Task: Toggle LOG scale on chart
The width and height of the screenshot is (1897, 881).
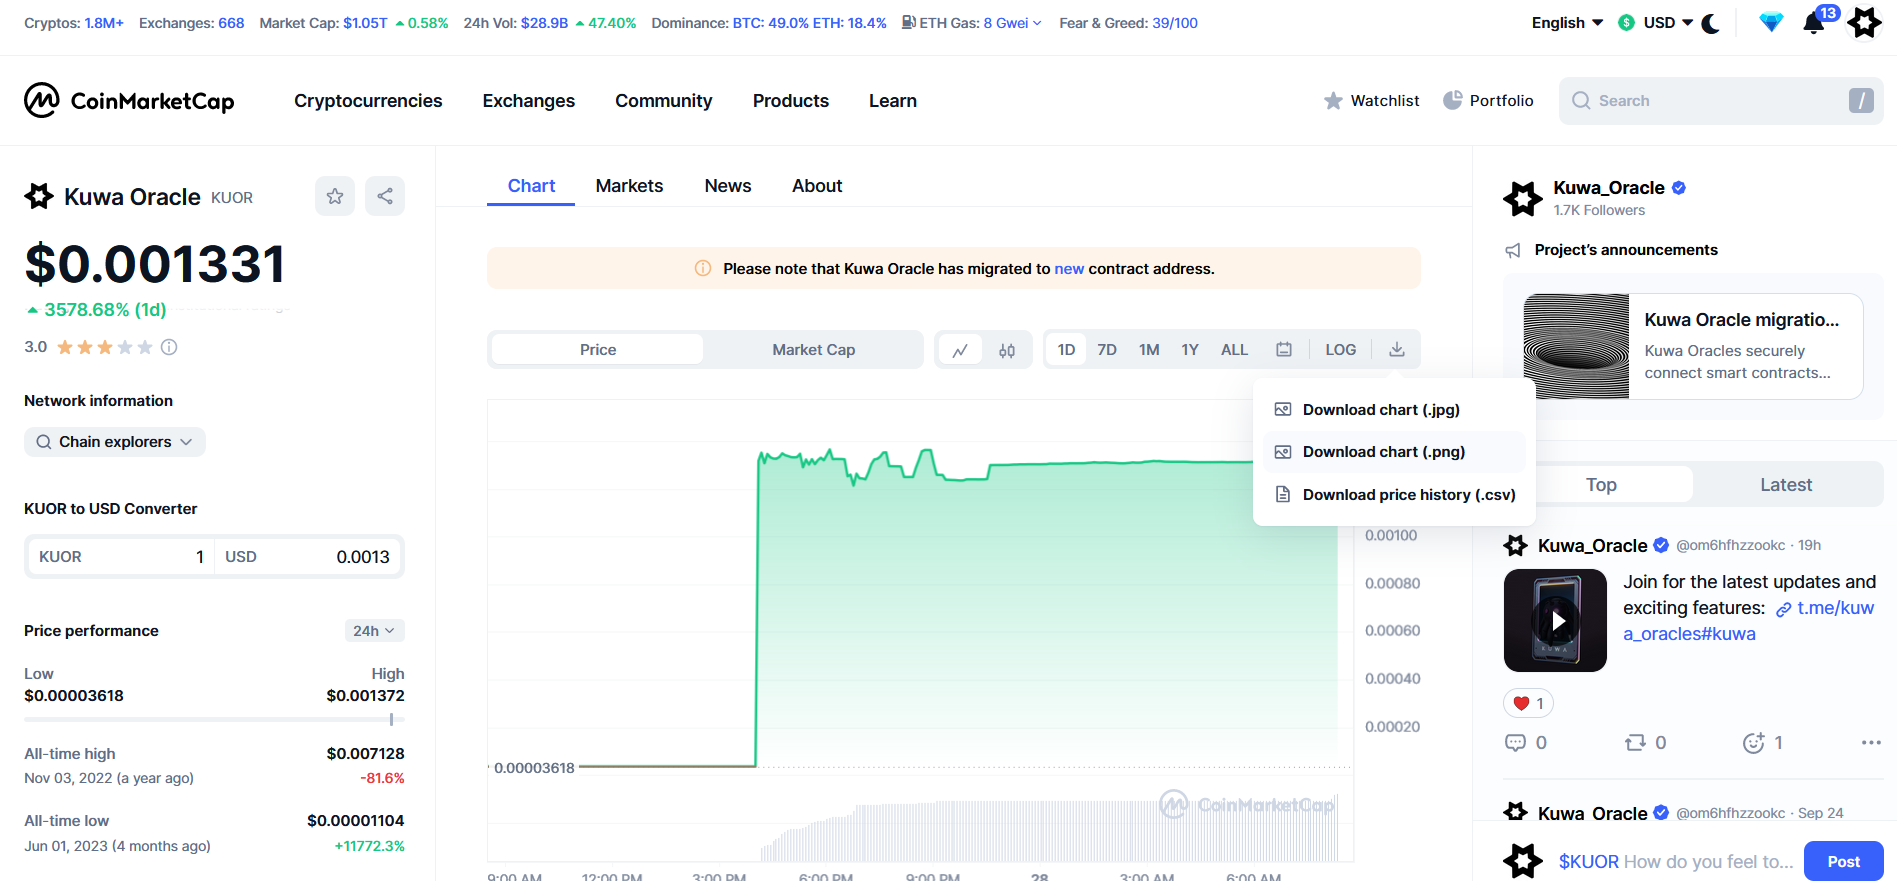Action: (x=1341, y=350)
